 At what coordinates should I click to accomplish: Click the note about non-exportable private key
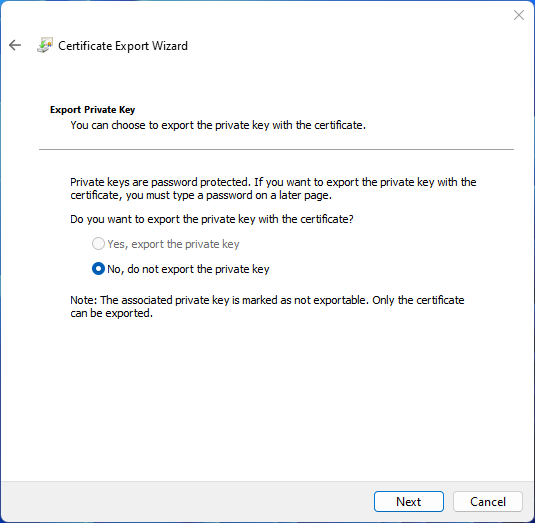(x=267, y=306)
